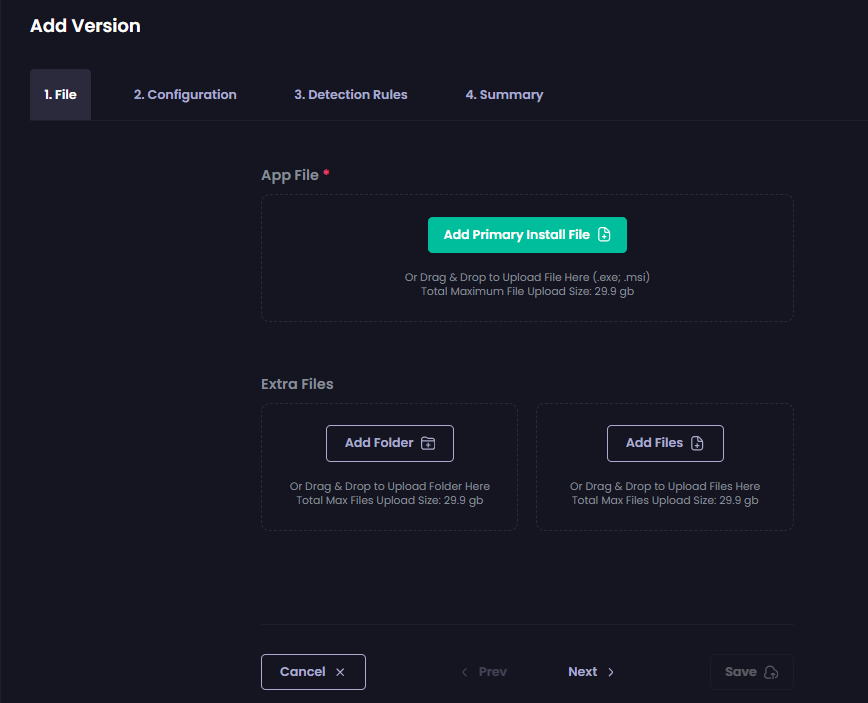Screen dimensions: 868x703
Task: Click the Save button
Action: [751, 671]
